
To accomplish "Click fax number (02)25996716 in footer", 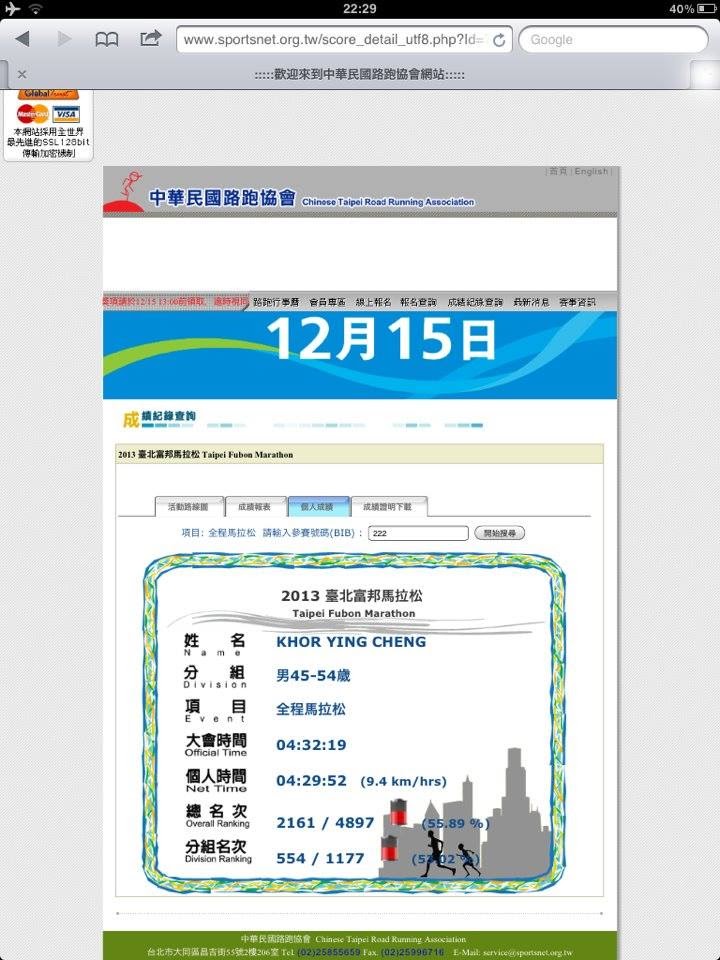I will [x=412, y=952].
